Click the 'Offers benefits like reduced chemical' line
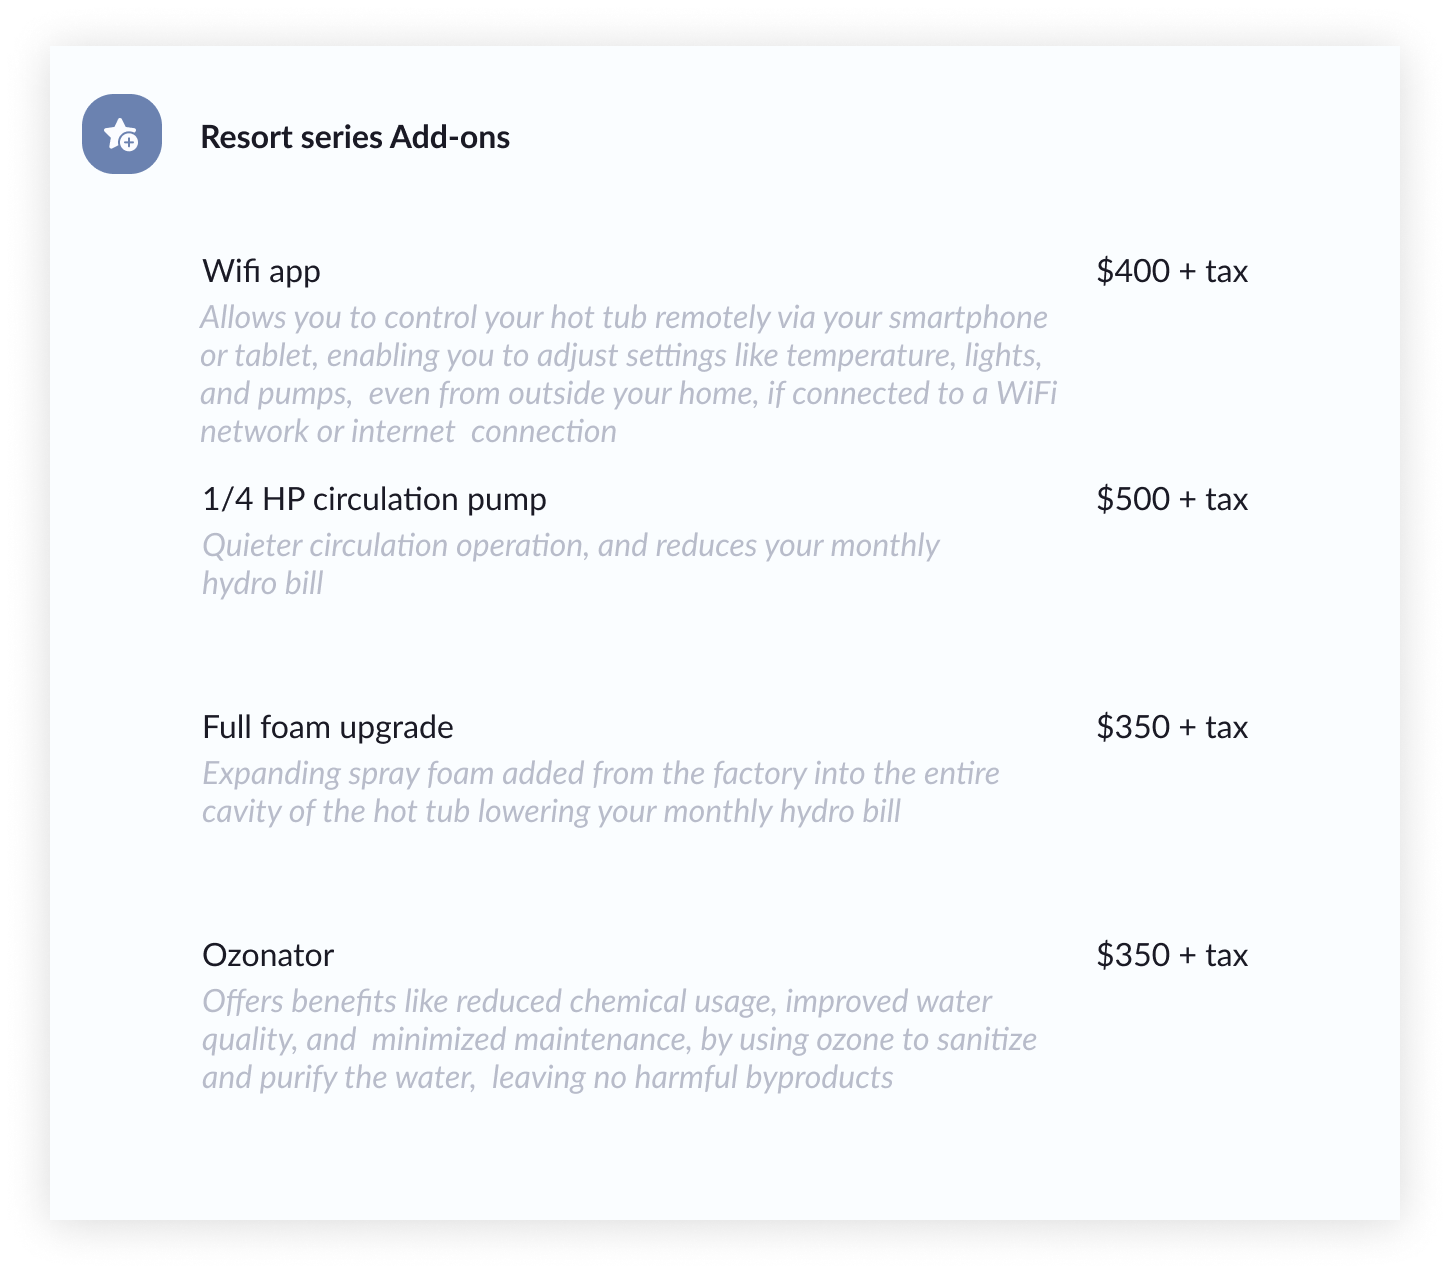This screenshot has width=1450, height=1274. (x=597, y=1002)
